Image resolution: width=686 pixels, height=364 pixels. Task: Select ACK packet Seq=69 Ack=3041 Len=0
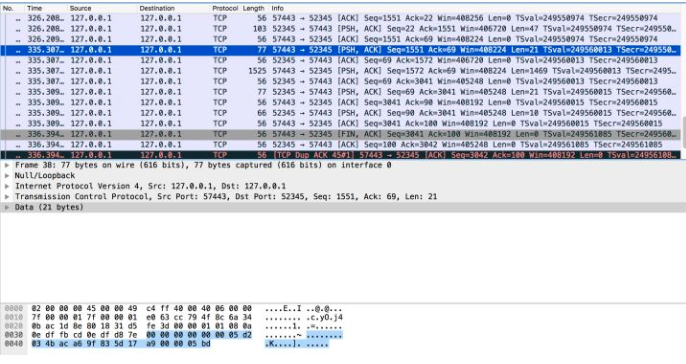coord(341,81)
